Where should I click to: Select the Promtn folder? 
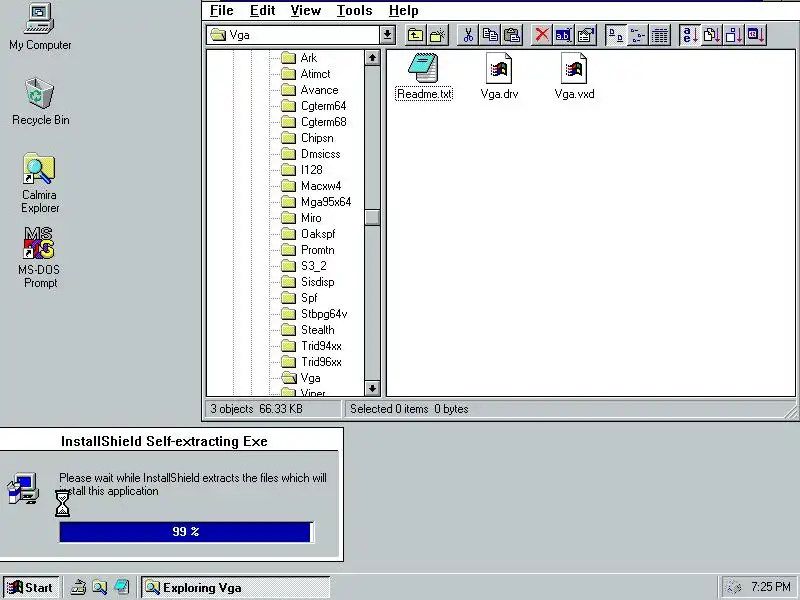pyautogui.click(x=308, y=250)
